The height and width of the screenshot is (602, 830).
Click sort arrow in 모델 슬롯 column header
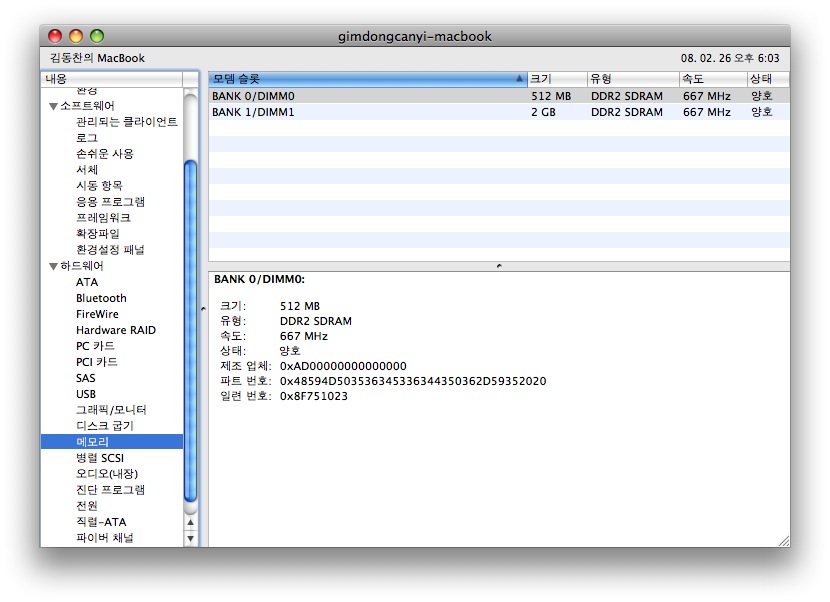(518, 78)
